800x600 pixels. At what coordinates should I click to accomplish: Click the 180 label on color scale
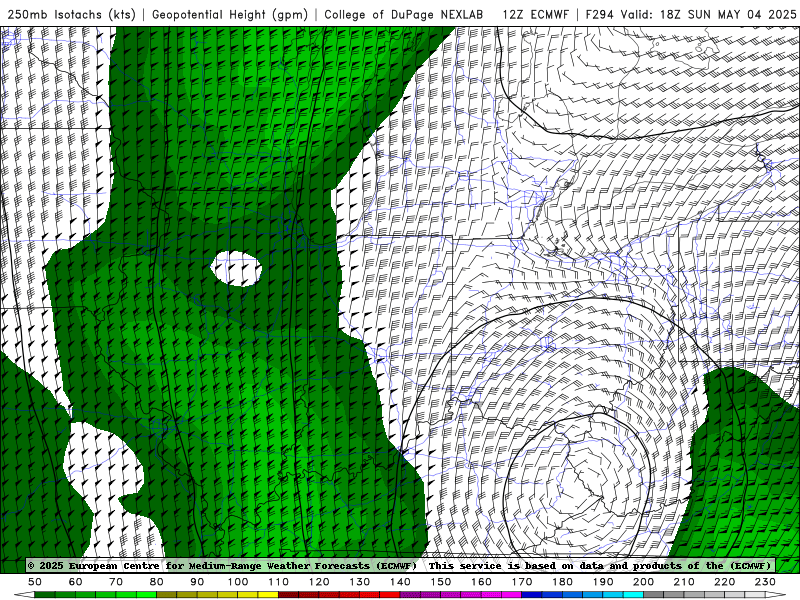click(x=562, y=582)
